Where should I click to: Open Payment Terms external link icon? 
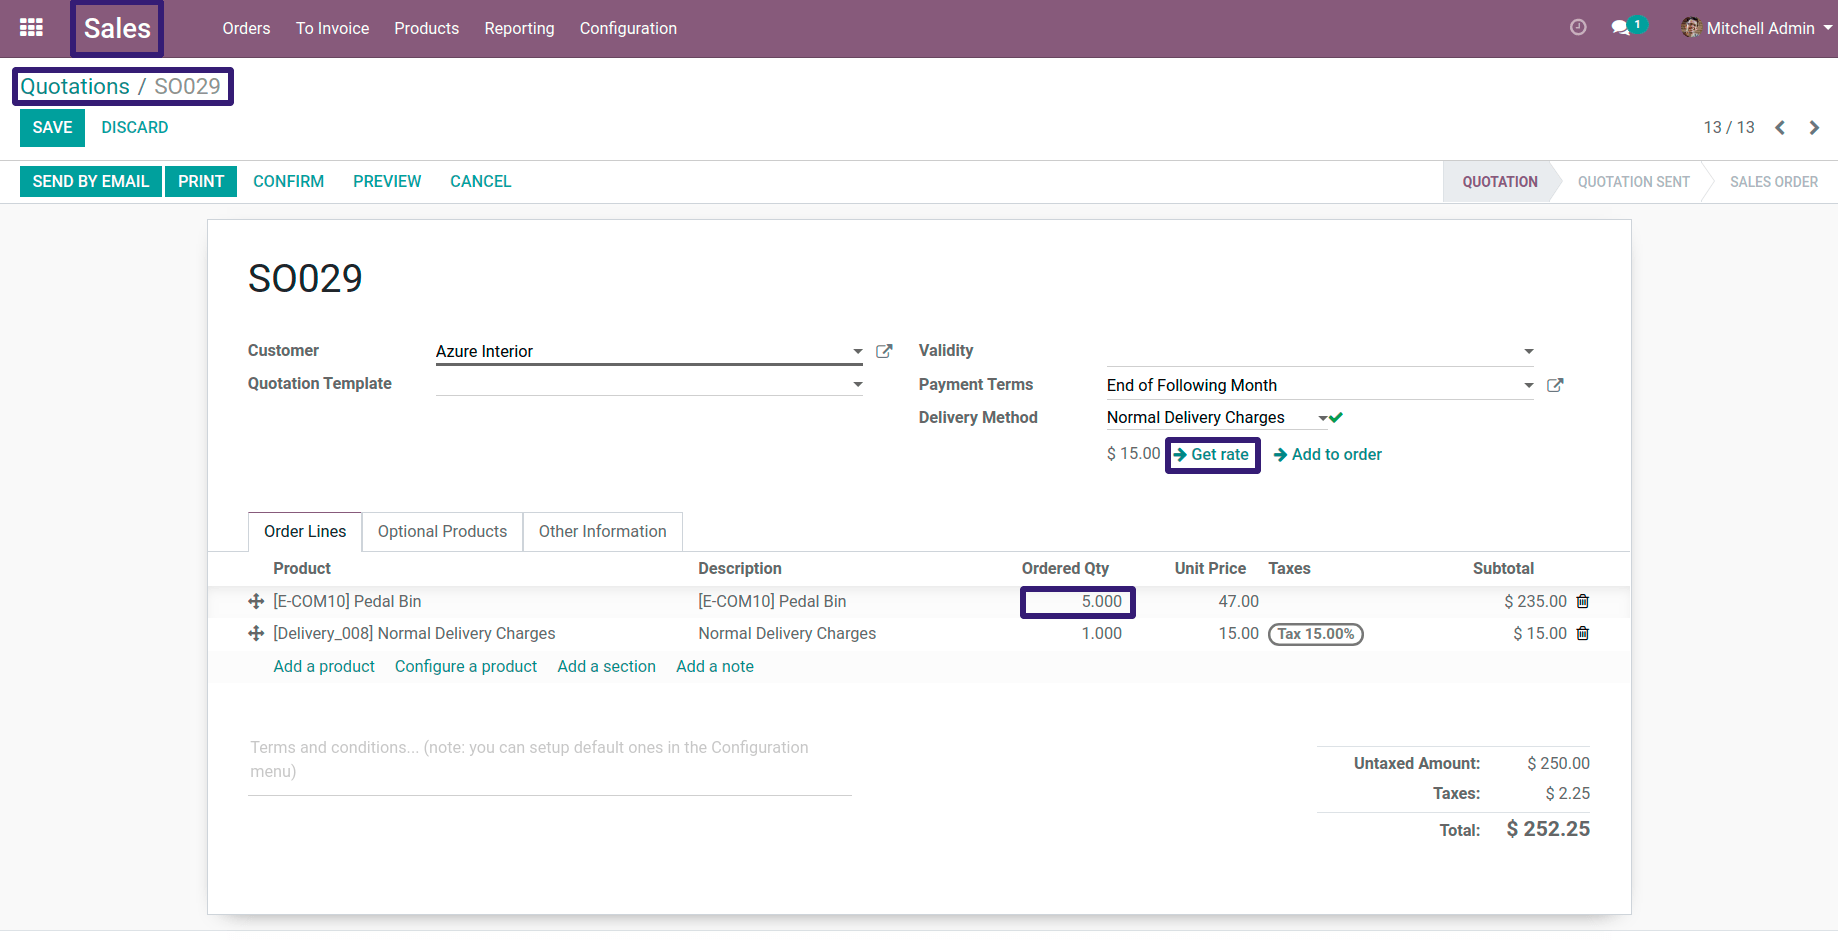click(x=1555, y=385)
